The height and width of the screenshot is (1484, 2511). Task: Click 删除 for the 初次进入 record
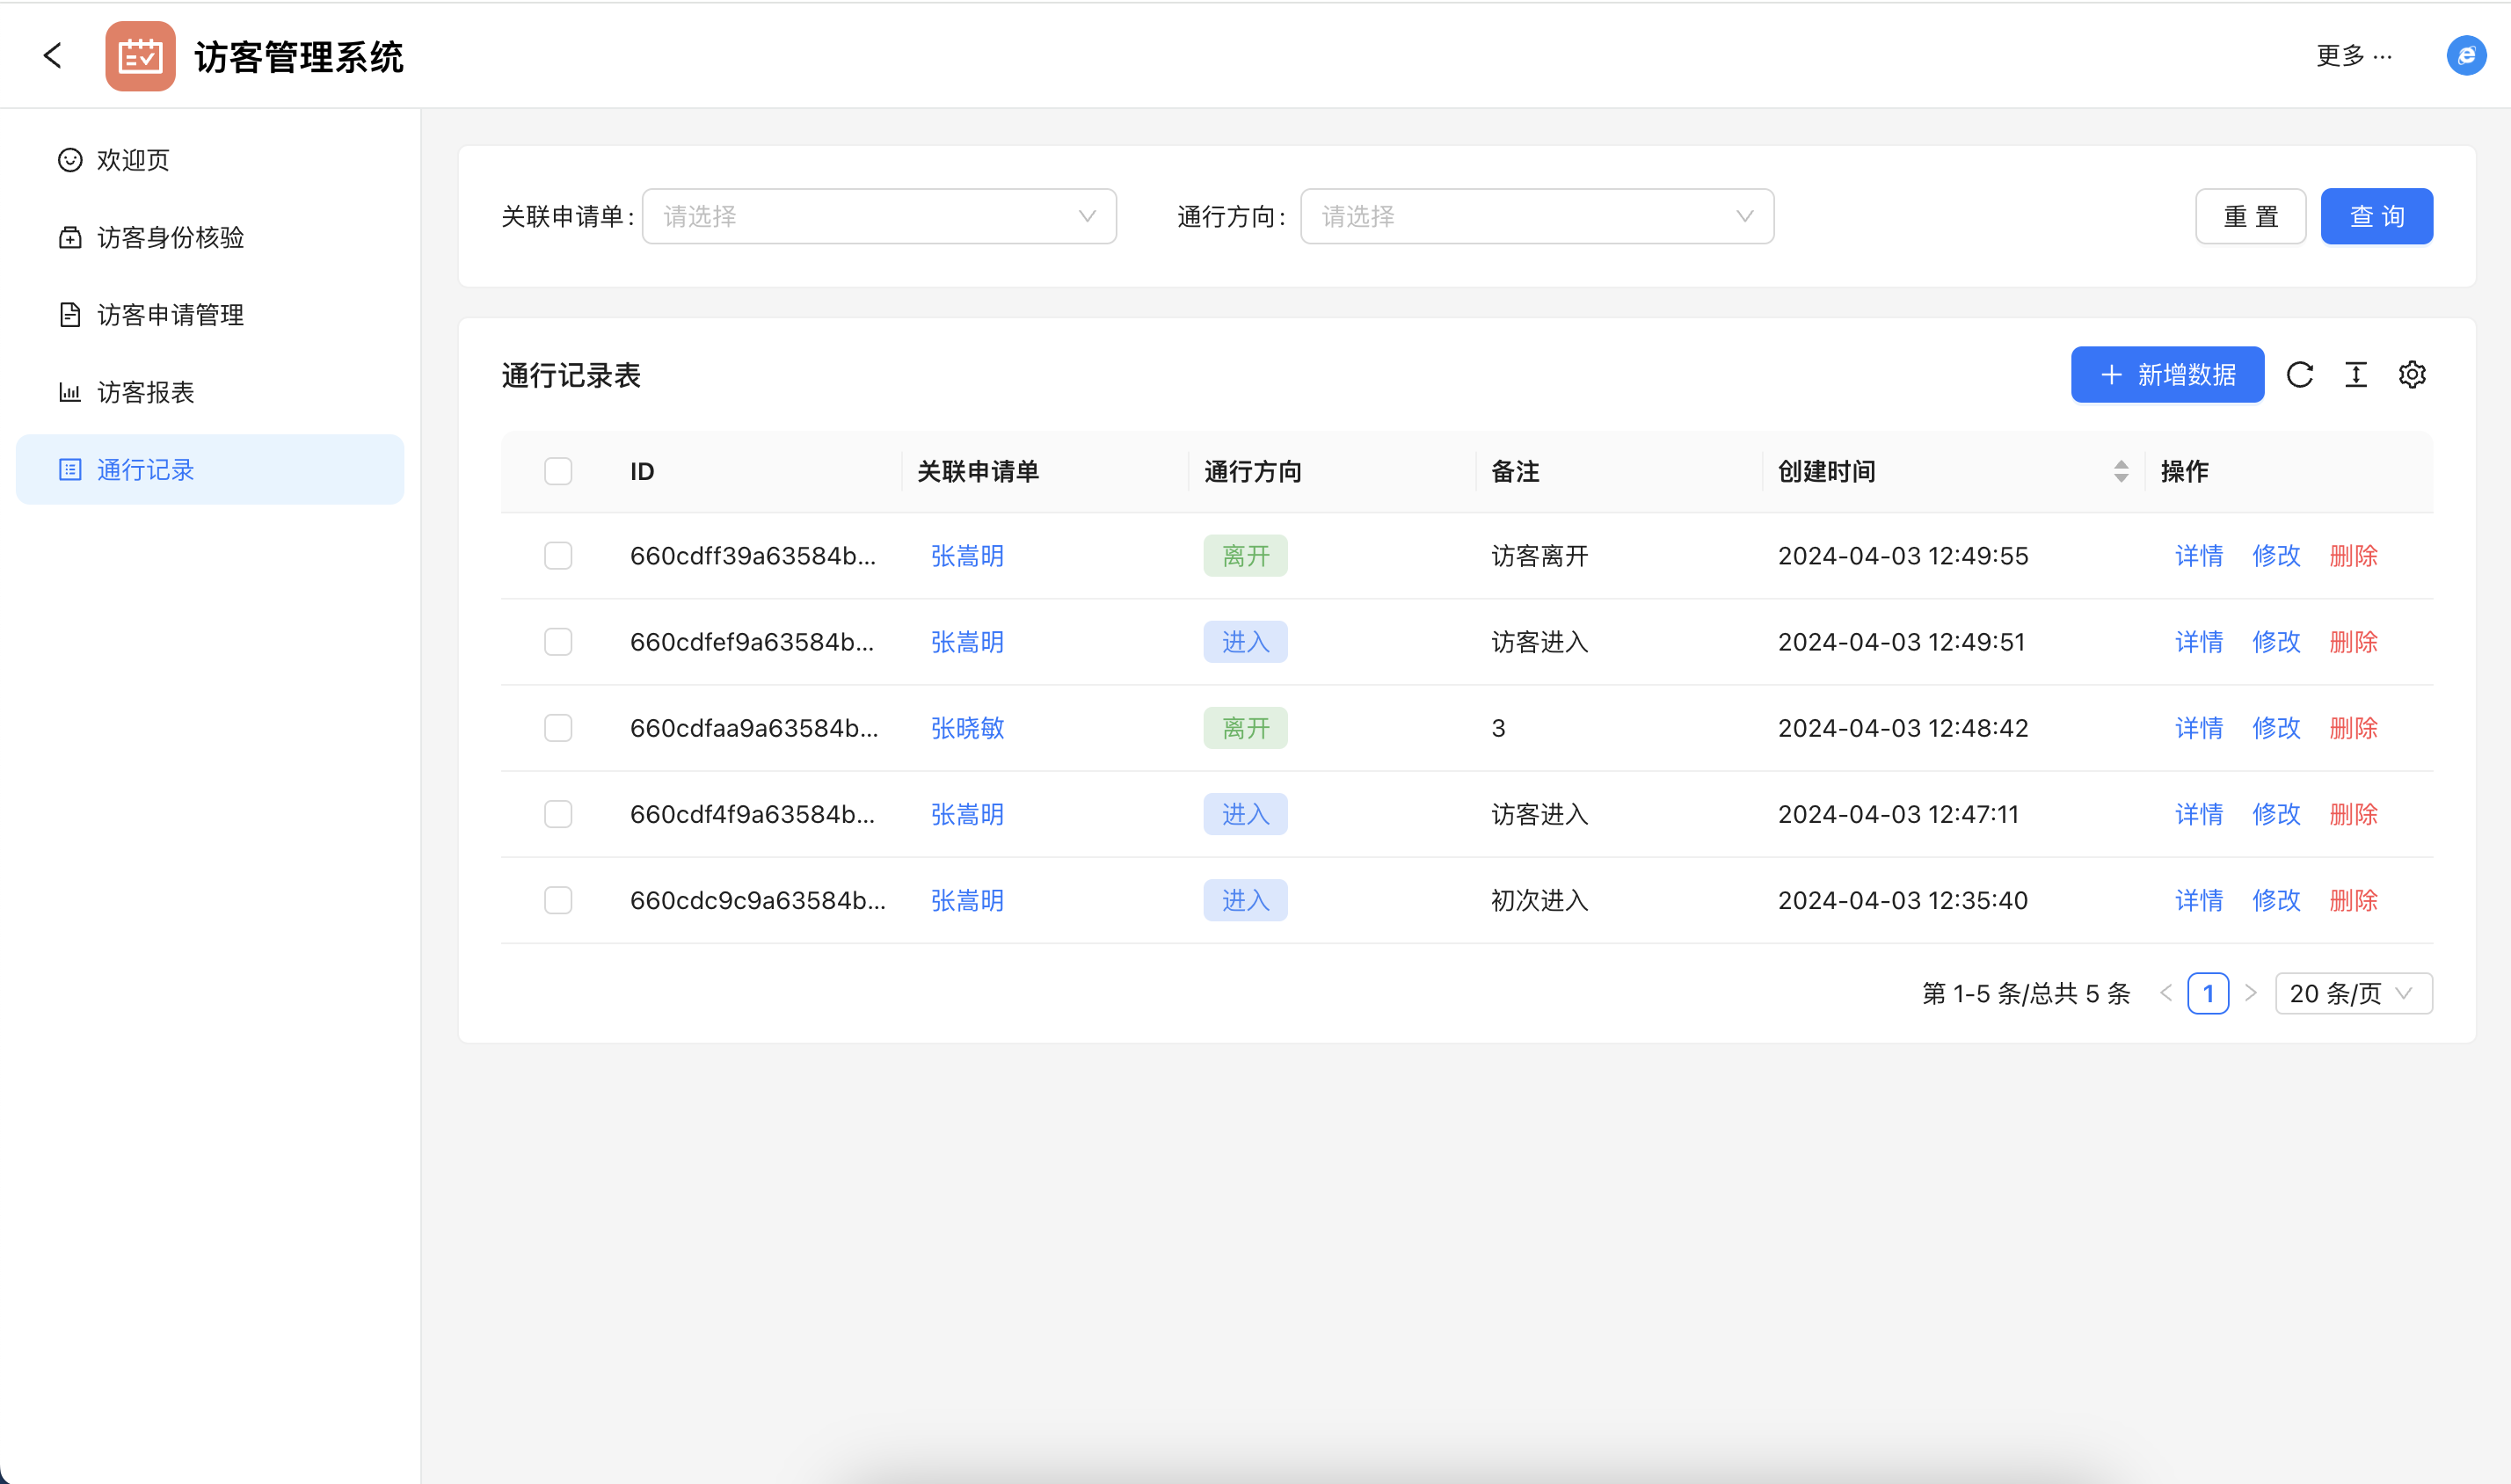click(x=2353, y=901)
